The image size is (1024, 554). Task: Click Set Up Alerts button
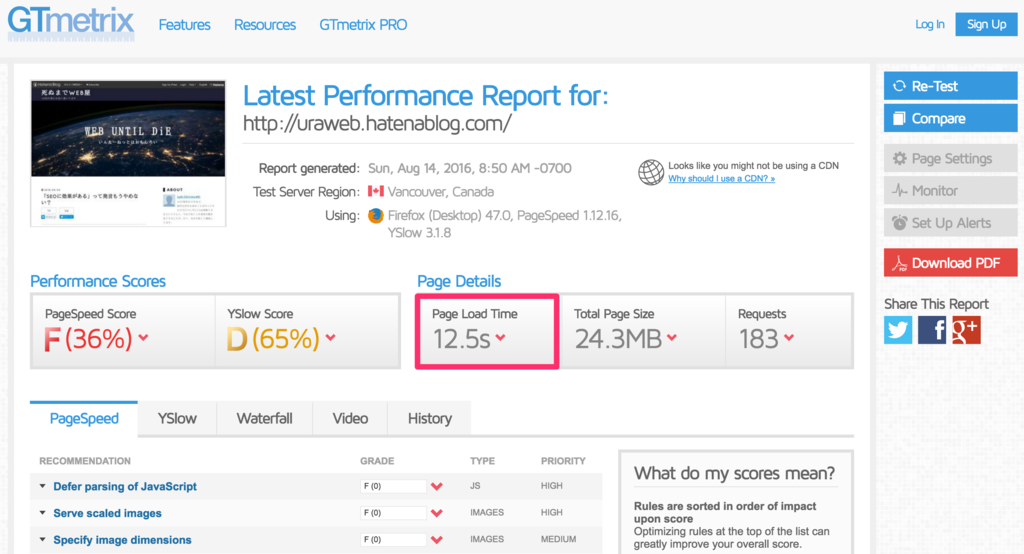(950, 223)
